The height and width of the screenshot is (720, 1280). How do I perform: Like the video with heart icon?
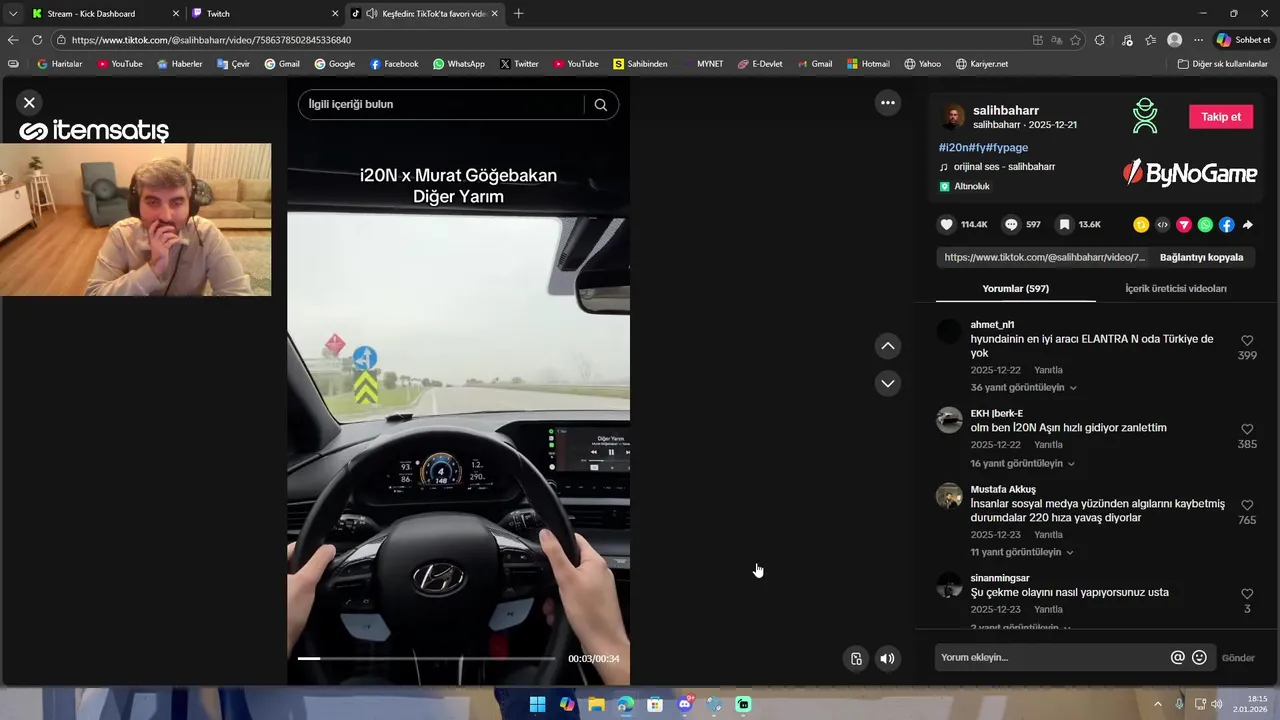click(x=946, y=225)
